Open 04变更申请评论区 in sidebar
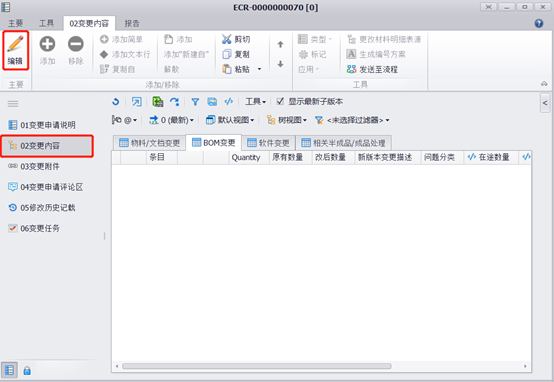554x382 pixels. (47, 187)
